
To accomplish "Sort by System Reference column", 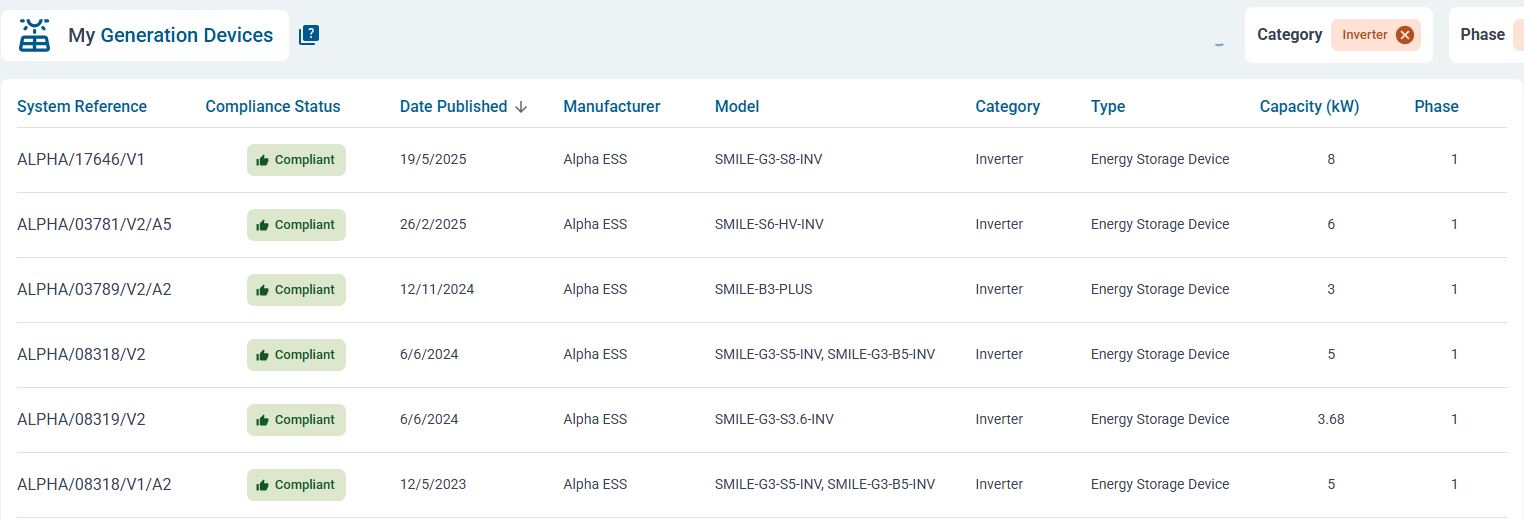I will coord(82,106).
